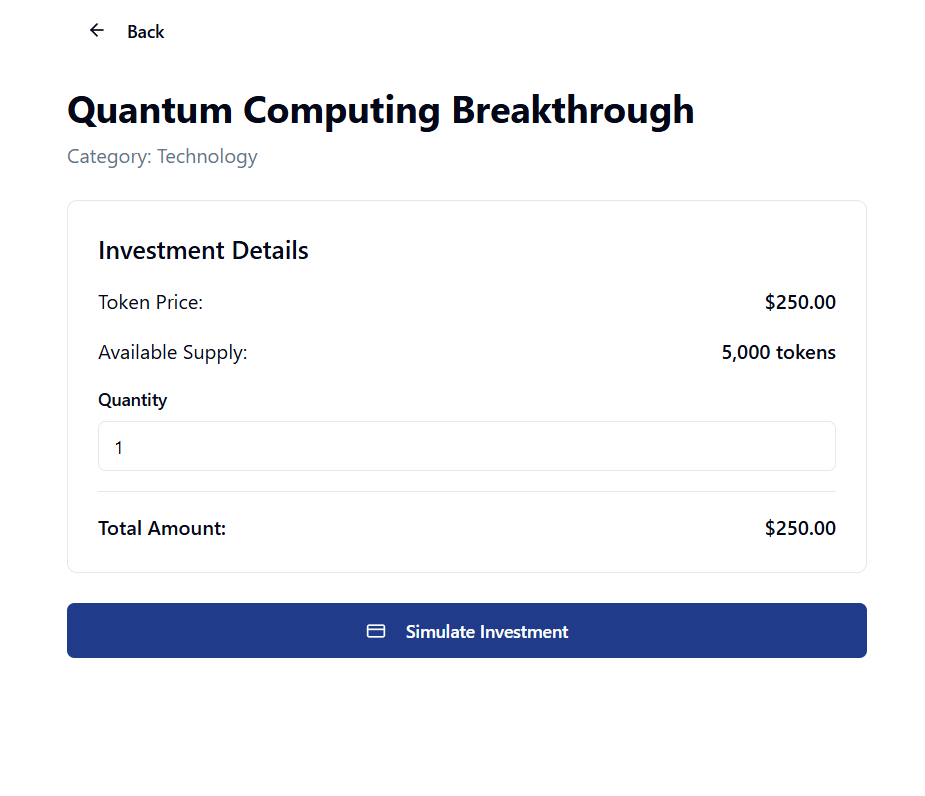The height and width of the screenshot is (796, 925).
Task: Click the Quantity field label
Action: (132, 400)
